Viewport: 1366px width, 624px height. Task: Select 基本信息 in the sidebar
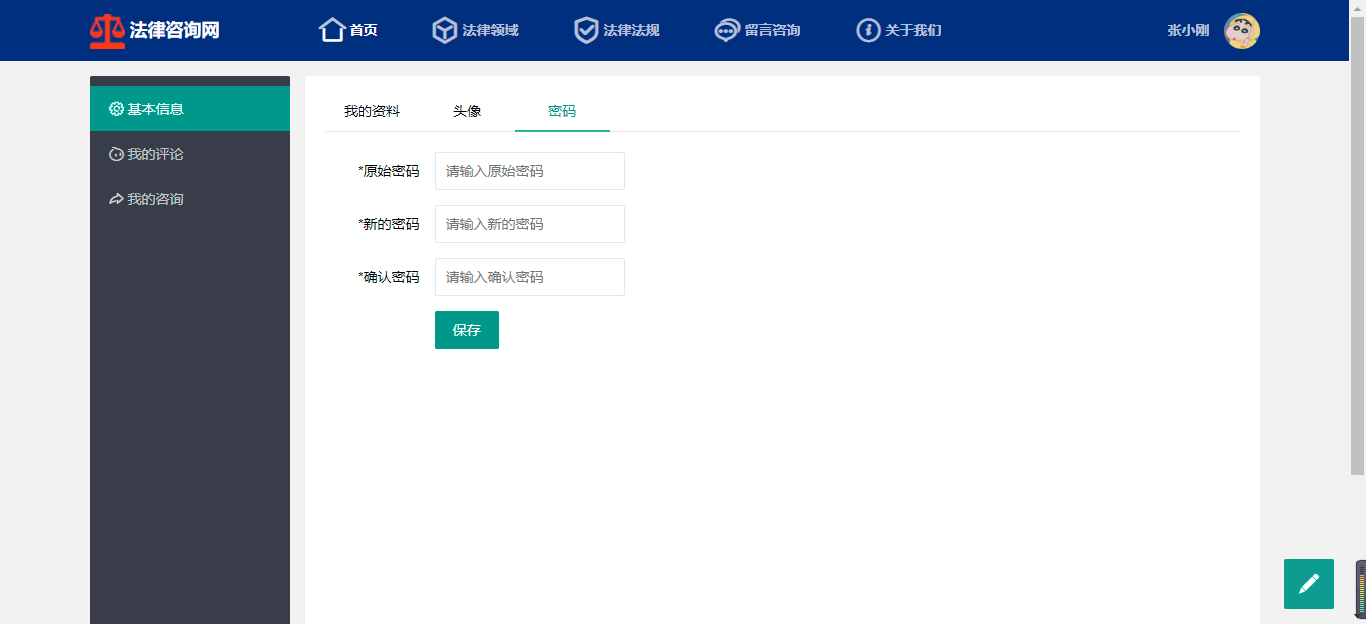tap(190, 109)
